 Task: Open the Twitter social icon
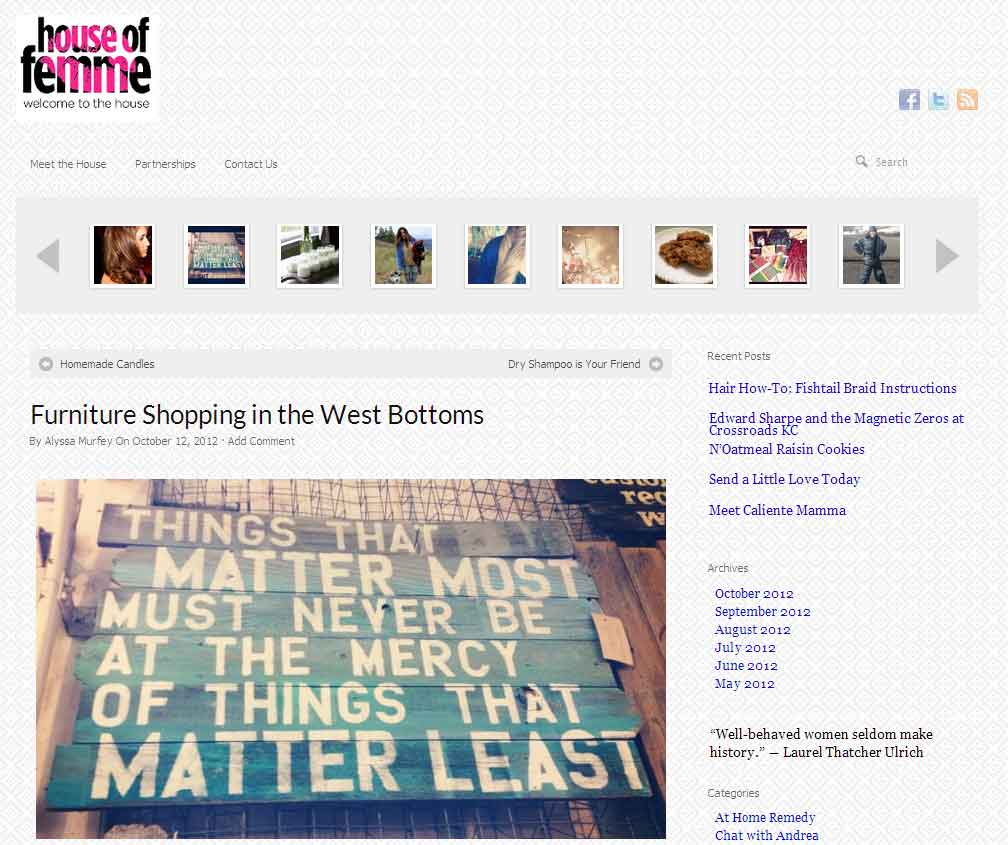(x=938, y=100)
